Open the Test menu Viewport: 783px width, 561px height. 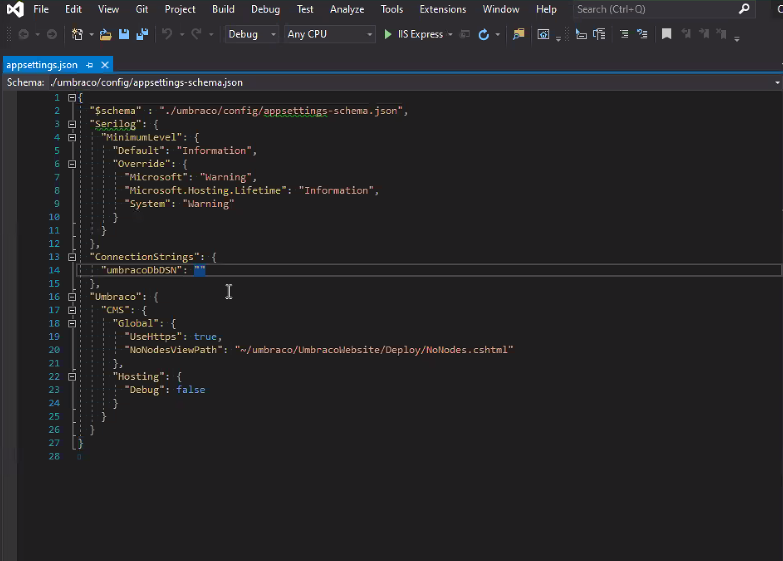[x=305, y=9]
